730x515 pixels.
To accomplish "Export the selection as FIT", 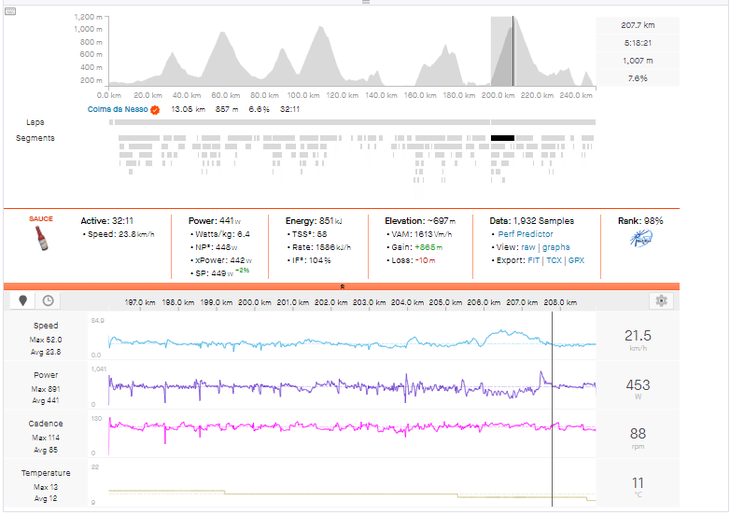I will pyautogui.click(x=535, y=260).
